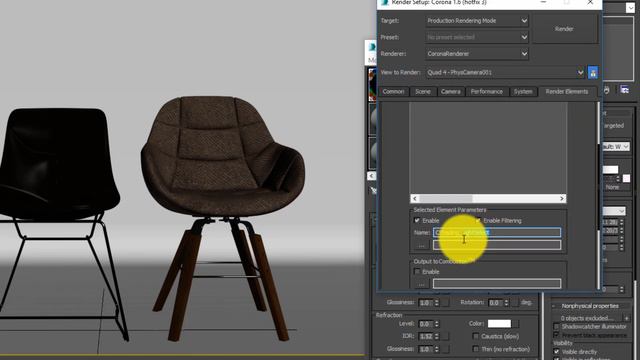640x360 pixels.
Task: Switch to the Scene tab
Action: [x=423, y=91]
